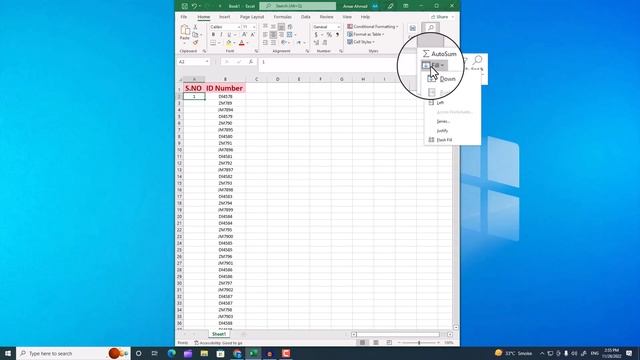This screenshot has height=360, width=640.
Task: Click the Increase Decimal icon
Action: 316,42
